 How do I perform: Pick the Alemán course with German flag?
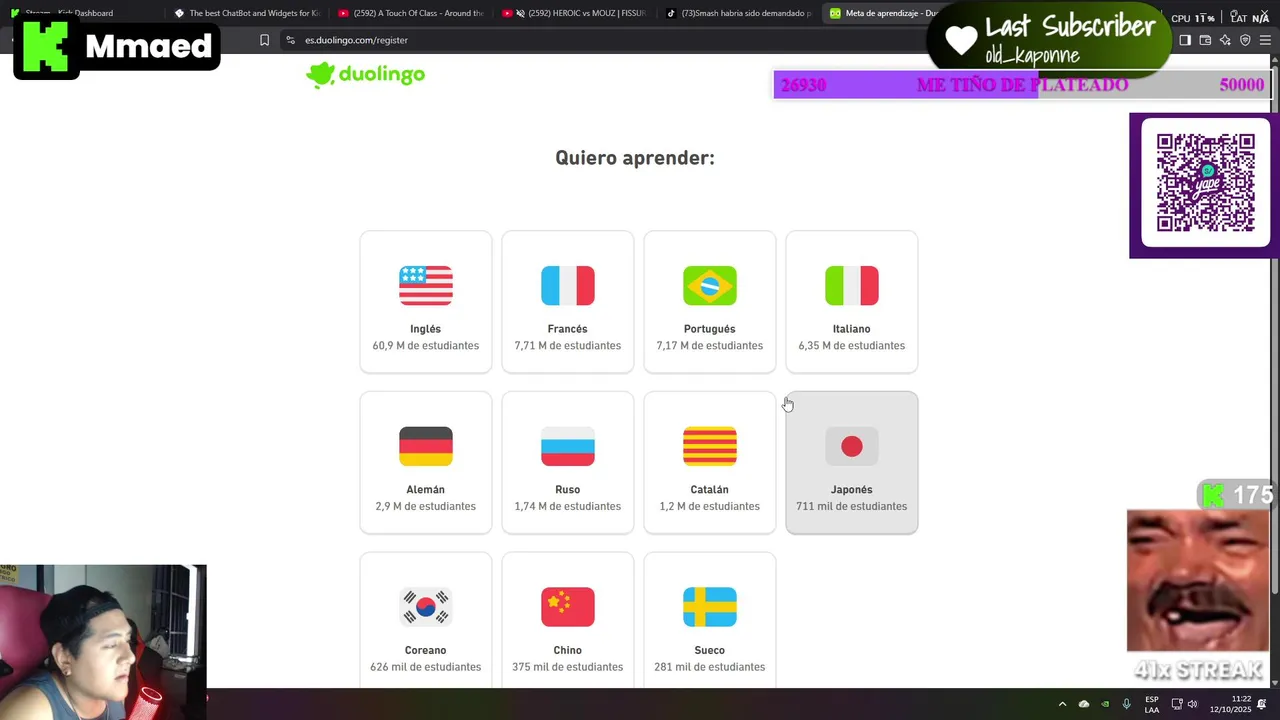pyautogui.click(x=426, y=463)
